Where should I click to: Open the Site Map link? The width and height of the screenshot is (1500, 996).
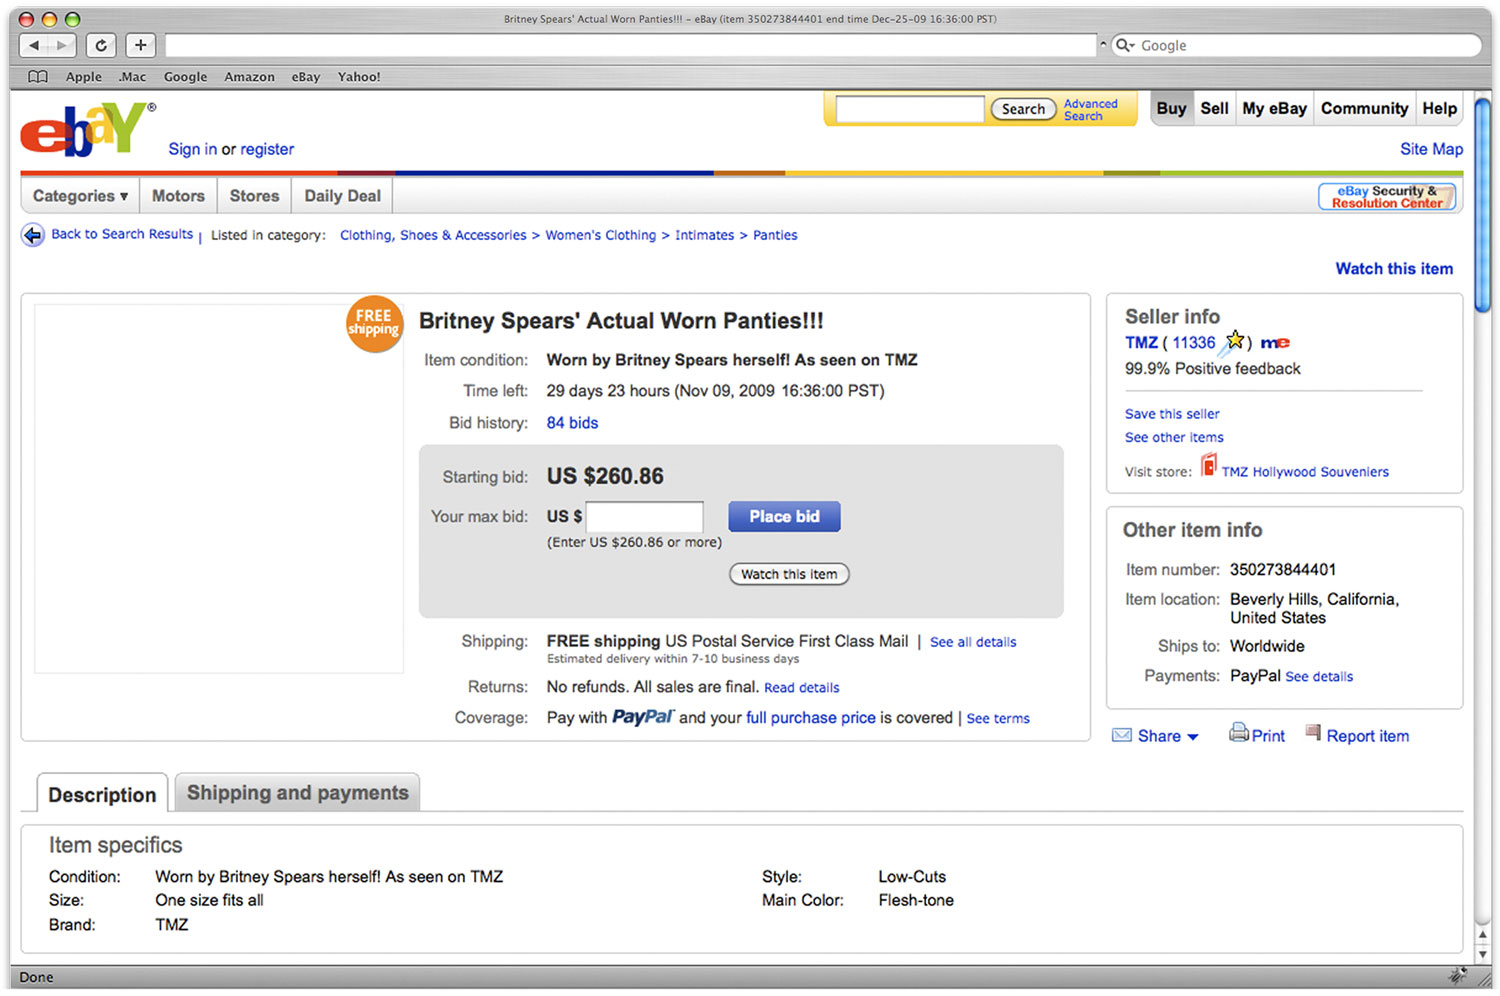[1431, 149]
